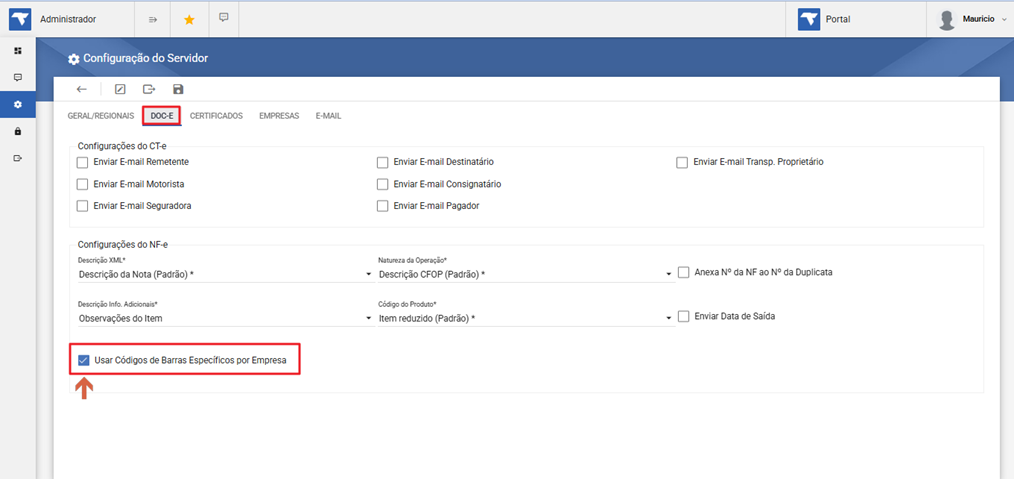Go back using the left arrow toolbar icon
The width and height of the screenshot is (1014, 479).
click(x=81, y=89)
